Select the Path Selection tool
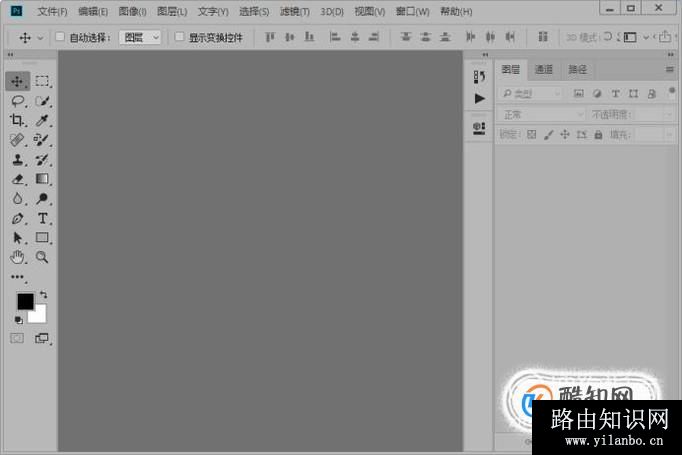The width and height of the screenshot is (682, 455). click(x=17, y=238)
